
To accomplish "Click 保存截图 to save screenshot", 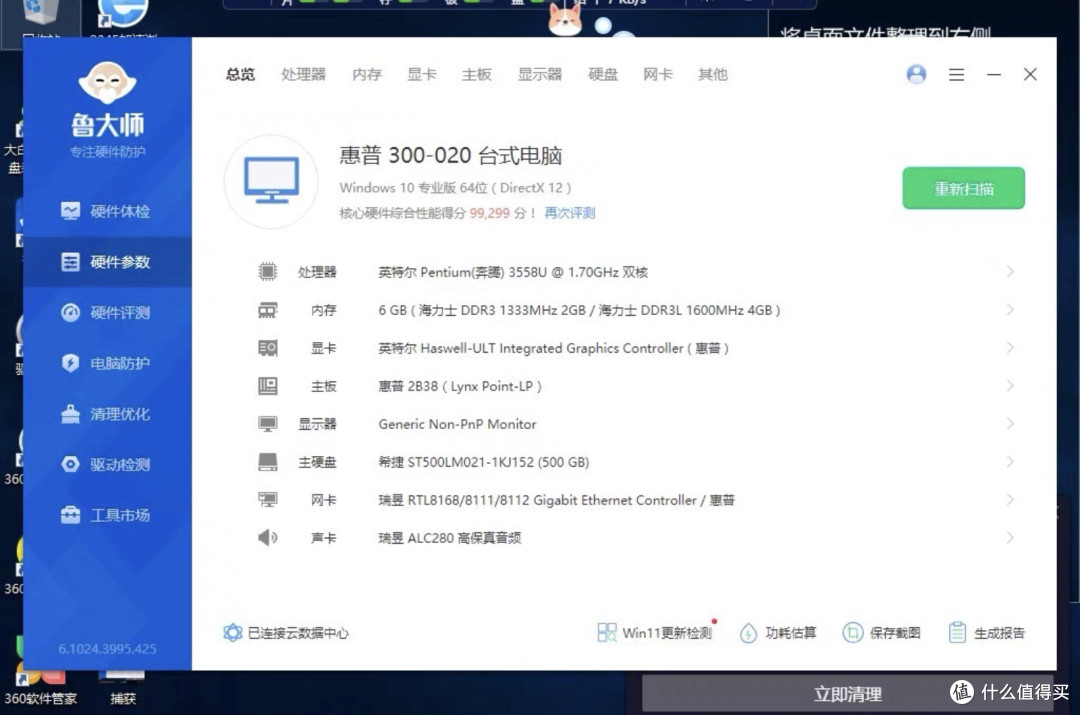I will 882,632.
